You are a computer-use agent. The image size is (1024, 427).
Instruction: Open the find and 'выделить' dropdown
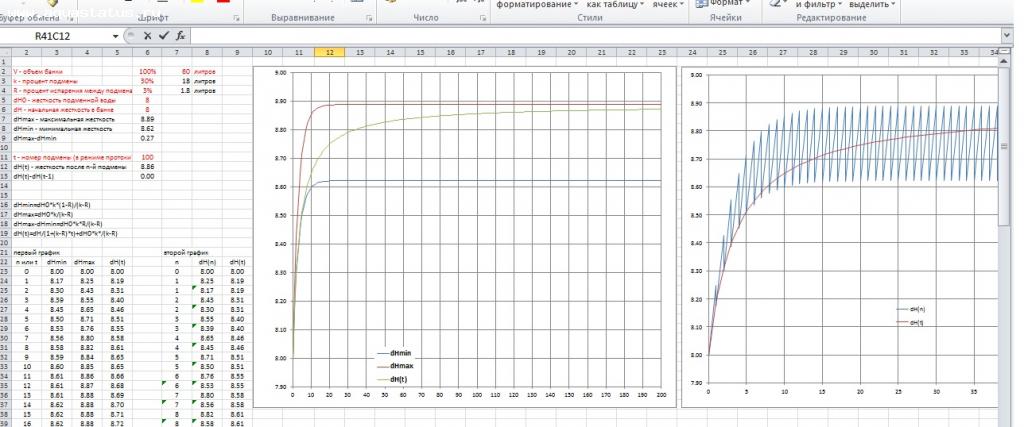point(873,4)
